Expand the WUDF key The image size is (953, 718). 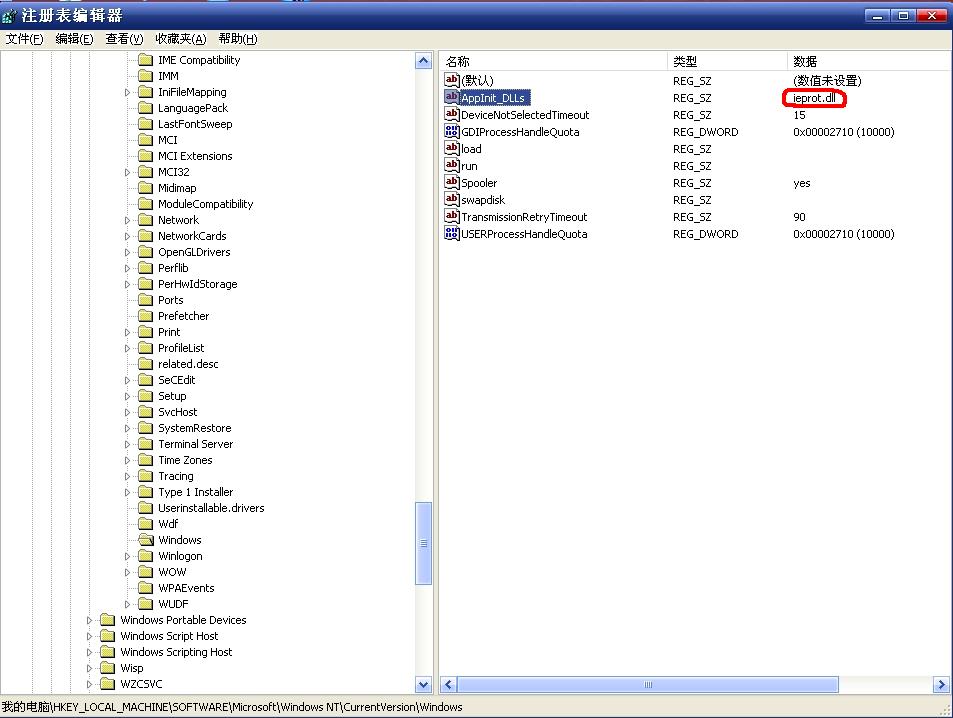pyautogui.click(x=127, y=604)
